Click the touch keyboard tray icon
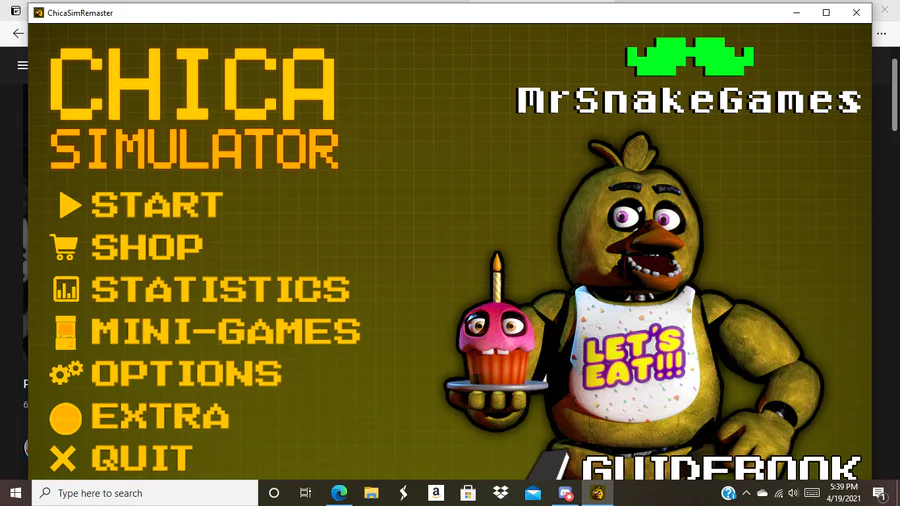 point(812,493)
